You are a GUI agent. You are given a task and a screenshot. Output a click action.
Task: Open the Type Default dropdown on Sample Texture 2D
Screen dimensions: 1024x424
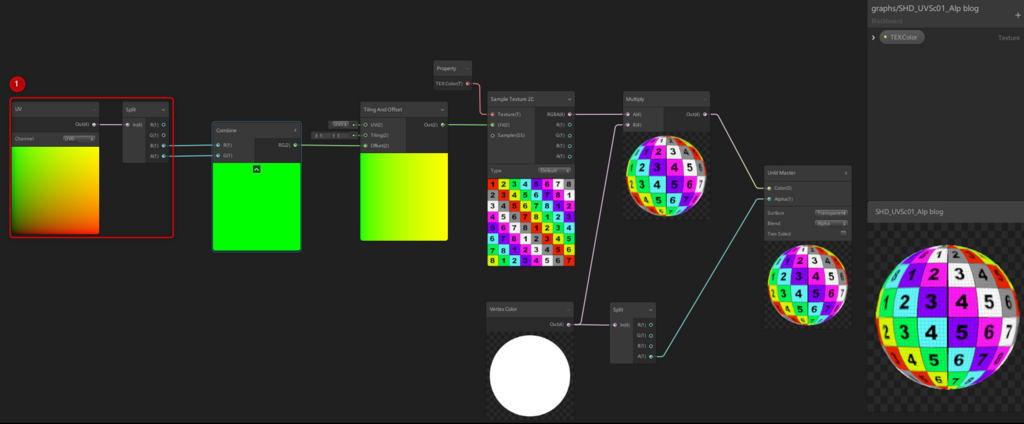[x=555, y=170]
